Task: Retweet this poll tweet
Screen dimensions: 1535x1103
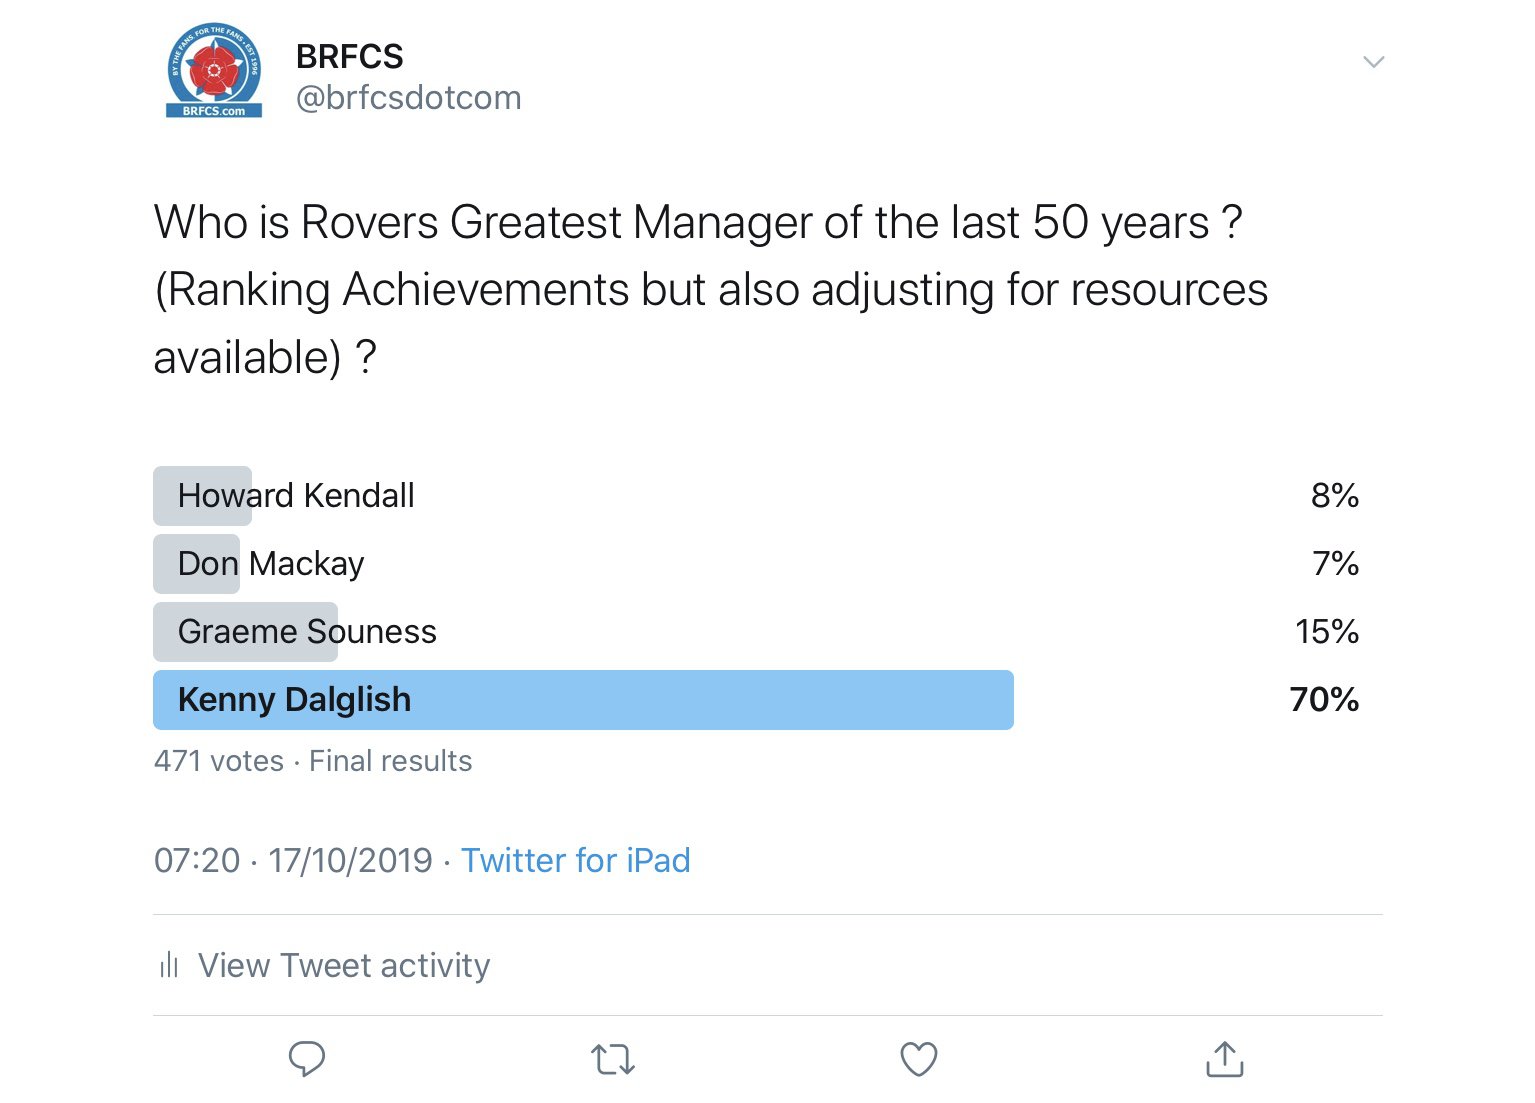Action: [613, 1059]
